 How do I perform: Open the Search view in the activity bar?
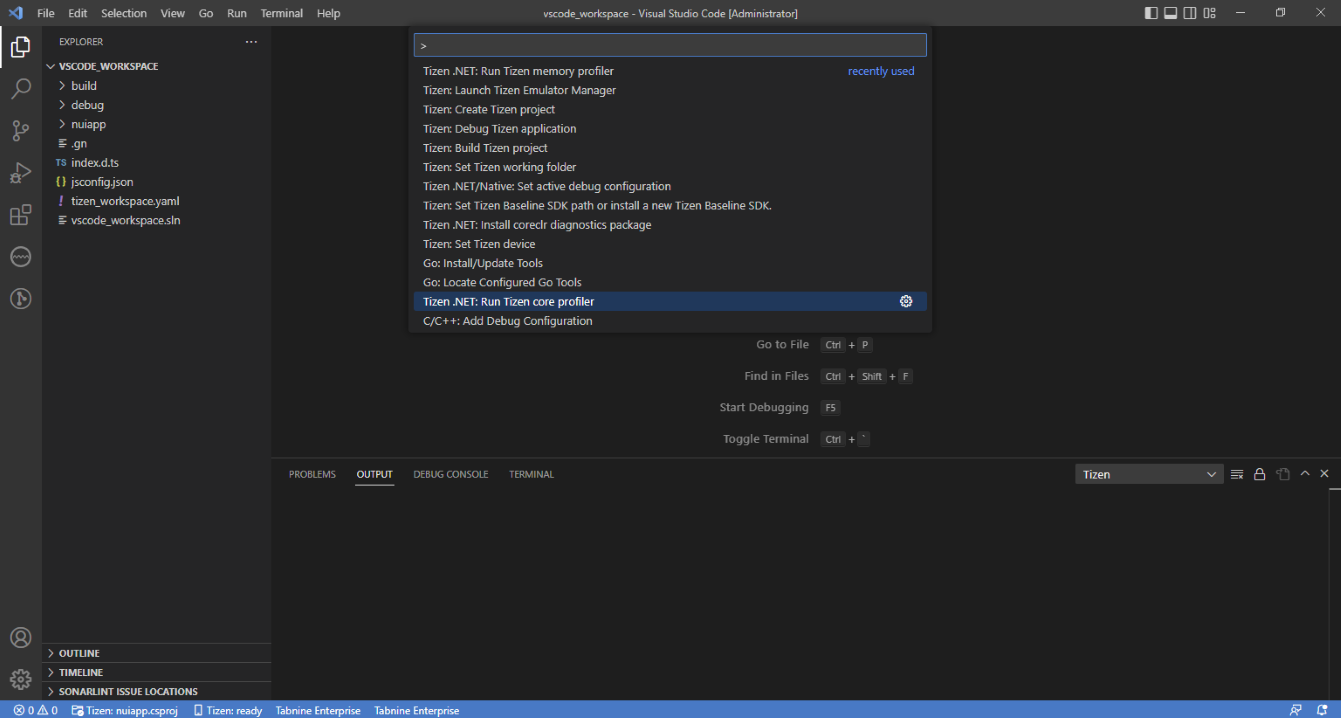pyautogui.click(x=21, y=88)
